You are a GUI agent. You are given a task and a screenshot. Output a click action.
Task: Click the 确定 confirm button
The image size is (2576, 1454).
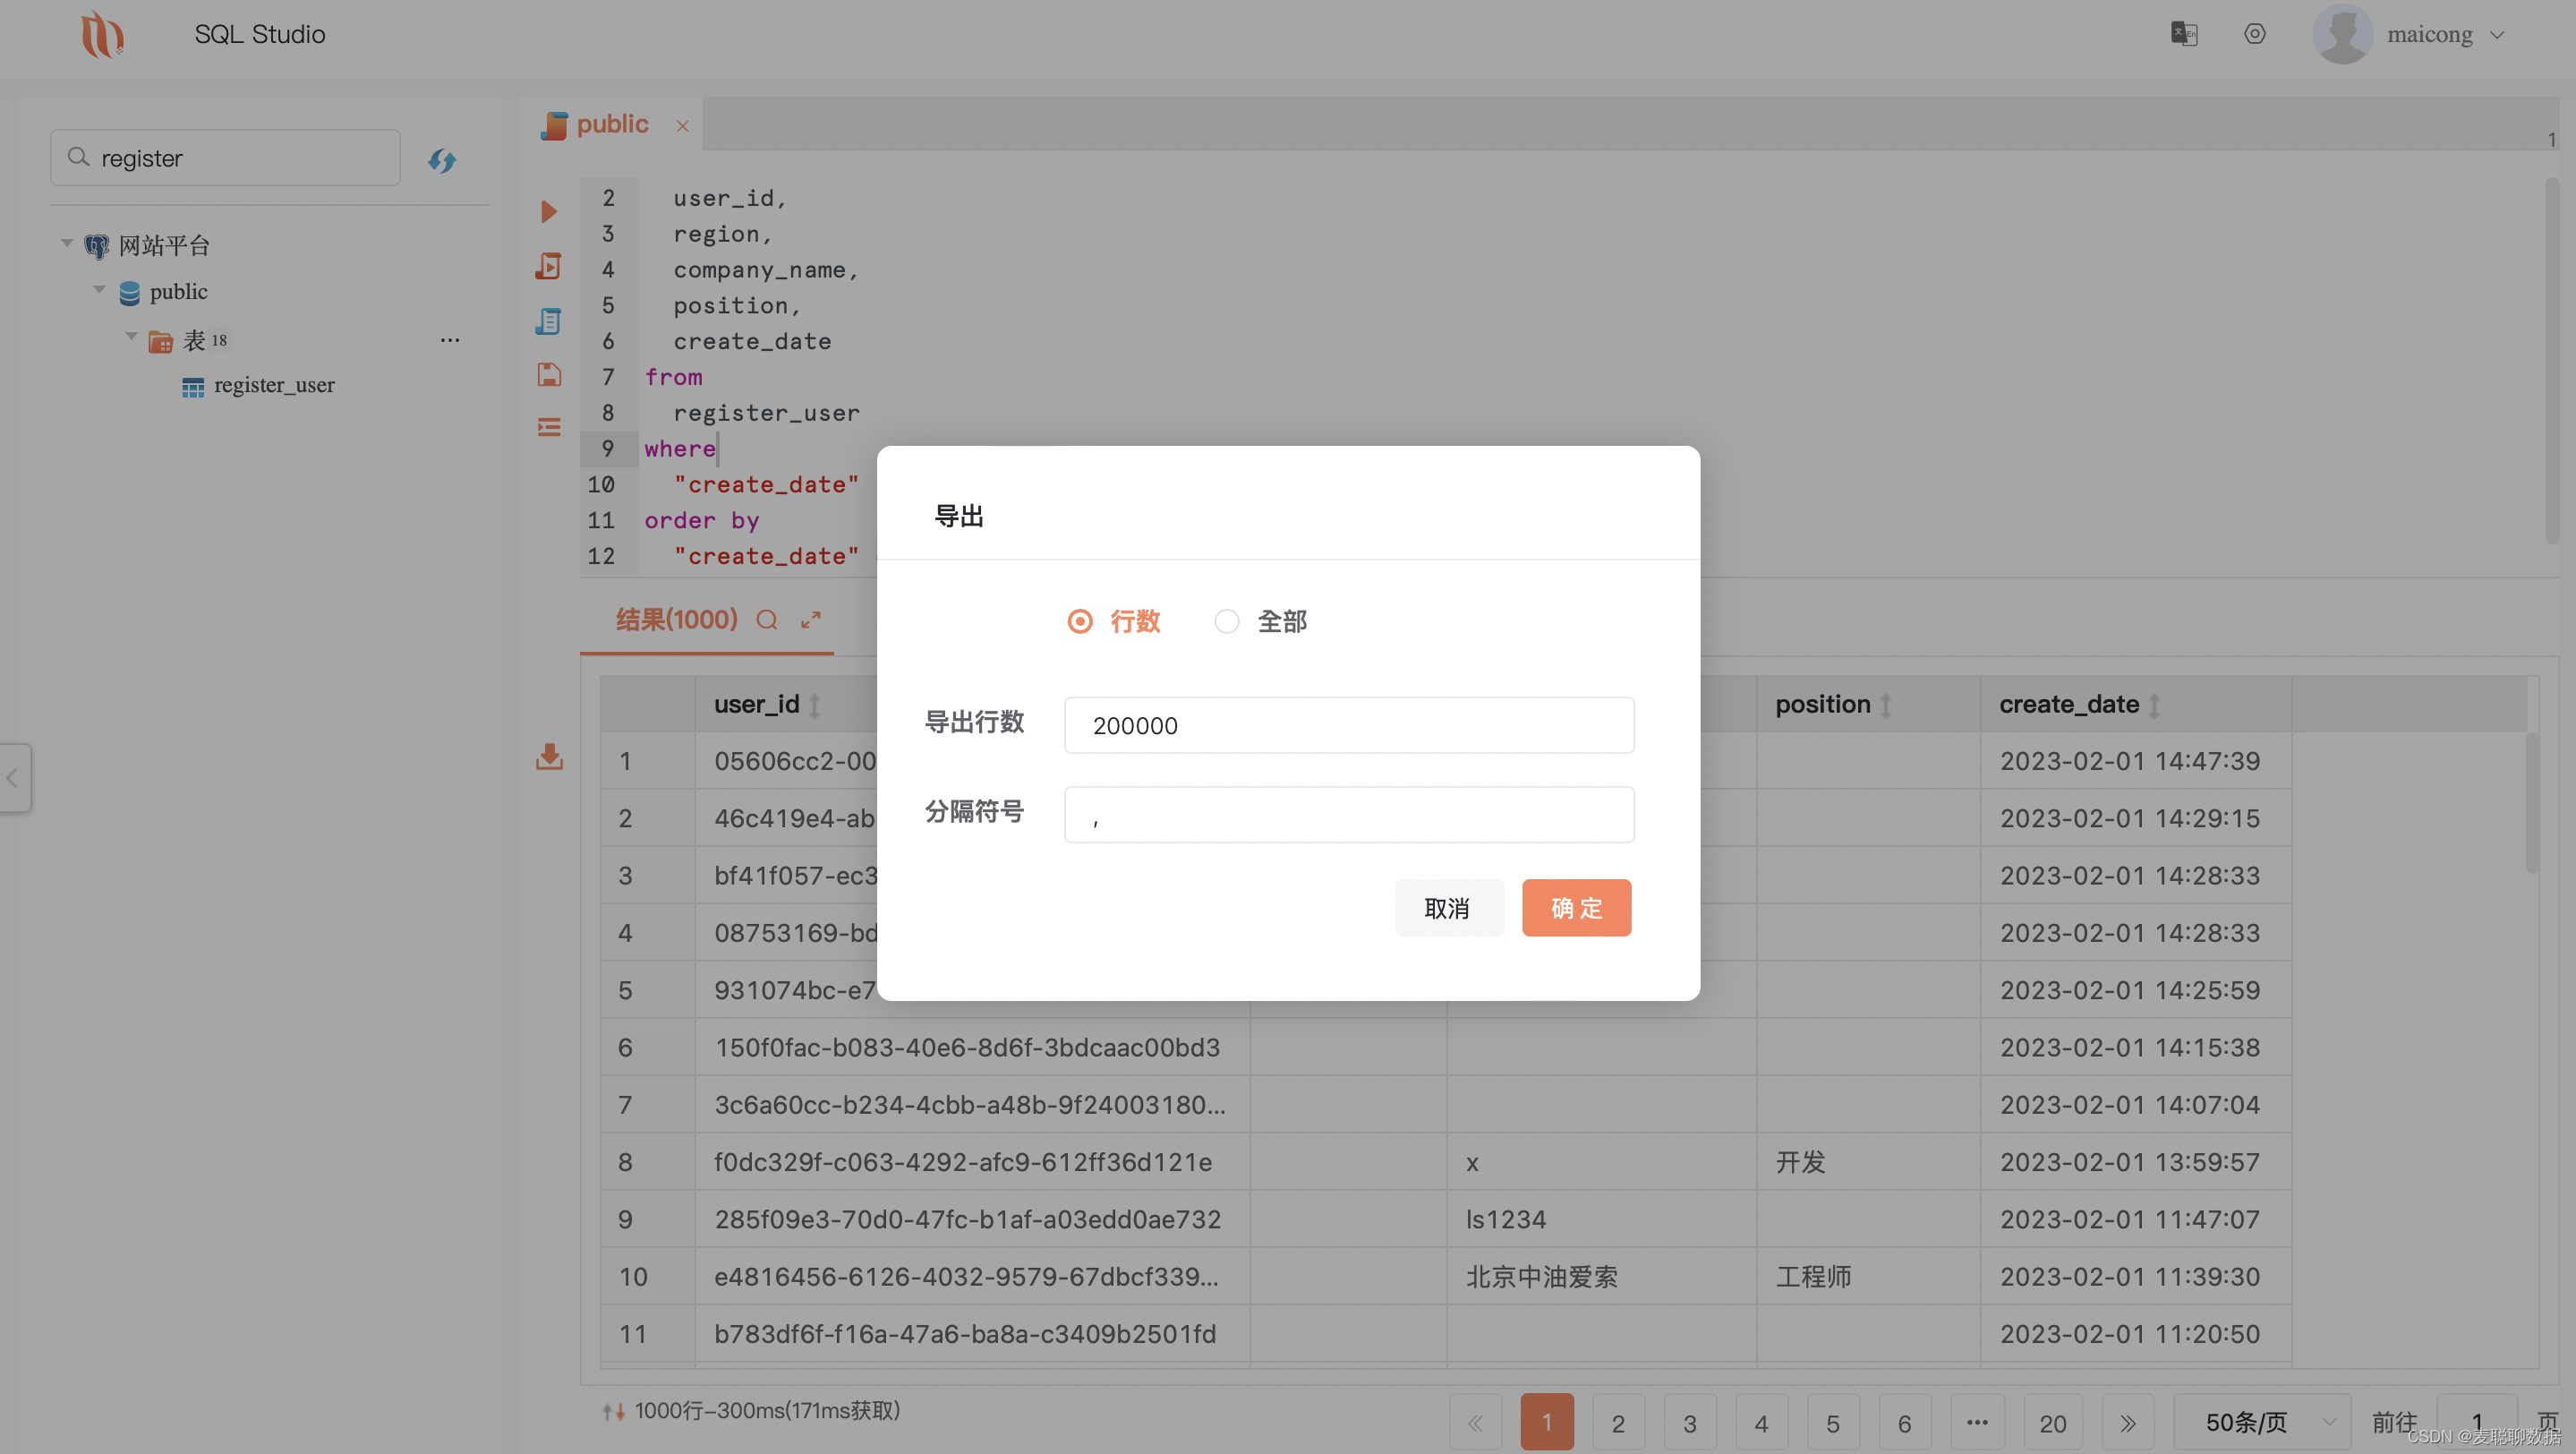[x=1576, y=906]
